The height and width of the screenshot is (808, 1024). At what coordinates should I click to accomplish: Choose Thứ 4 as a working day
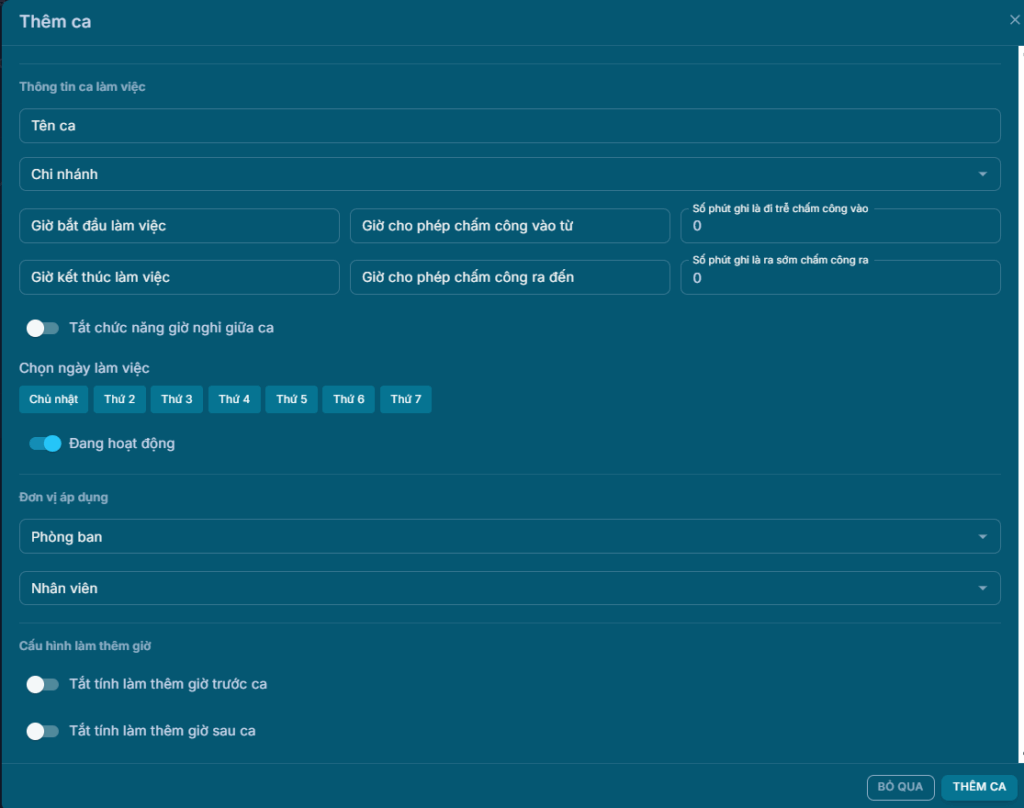coord(234,400)
